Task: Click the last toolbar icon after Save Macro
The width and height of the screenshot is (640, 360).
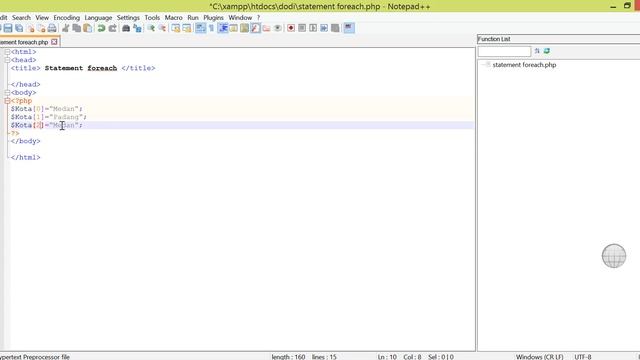Action: pyautogui.click(x=349, y=28)
